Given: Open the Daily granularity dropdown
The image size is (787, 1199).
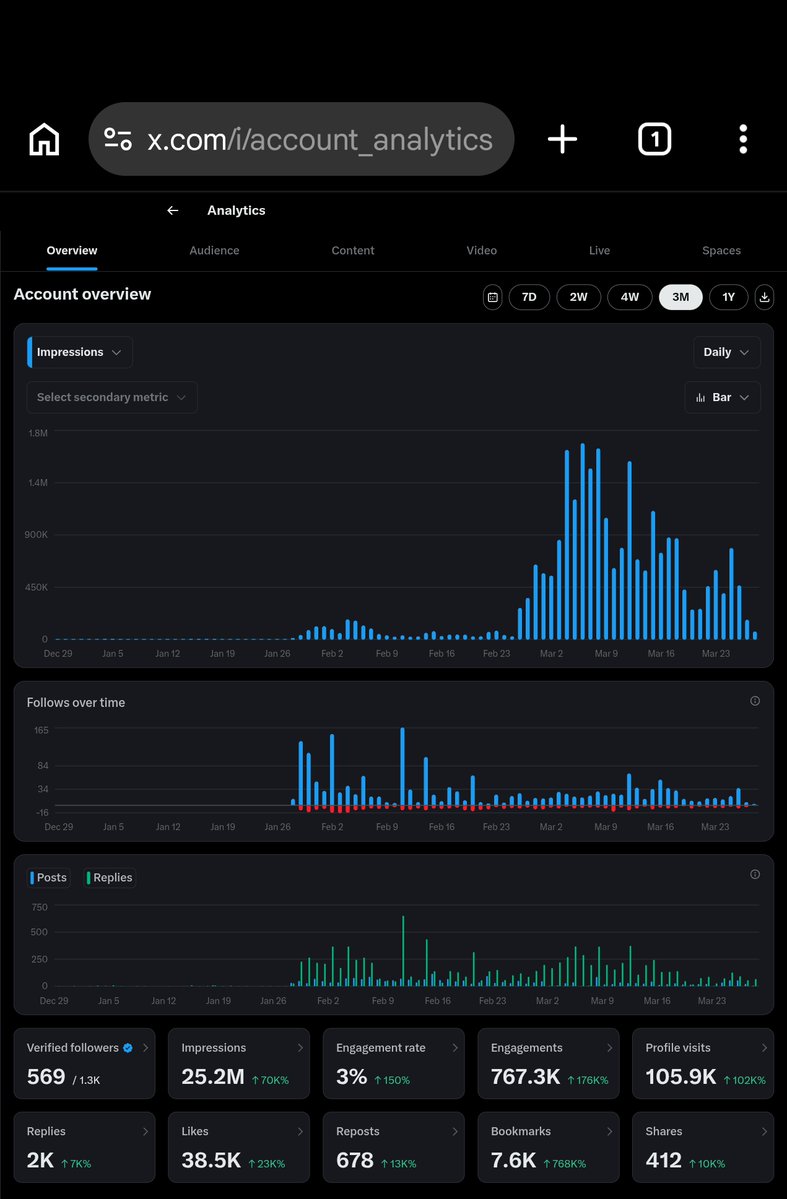Looking at the screenshot, I should [x=727, y=353].
